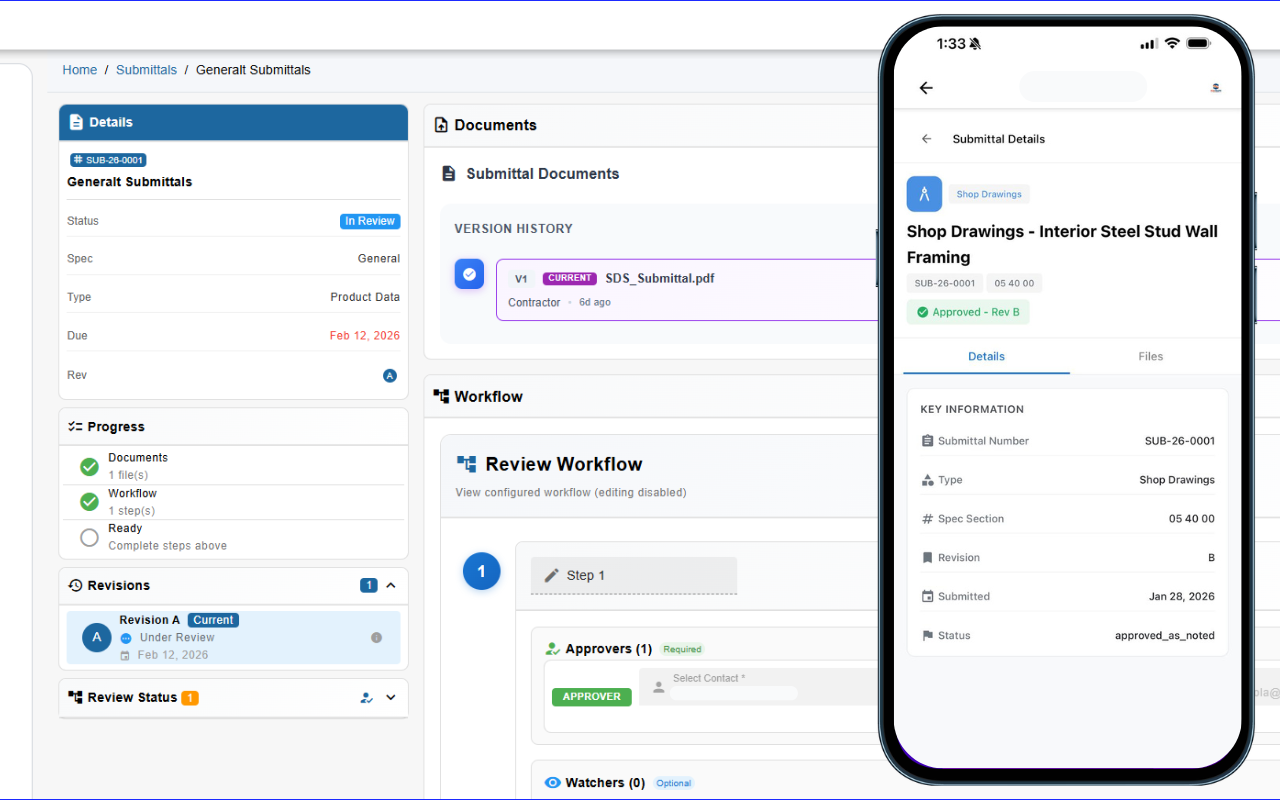The height and width of the screenshot is (800, 1280).
Task: Select the Details tab on phone
Action: coord(986,356)
